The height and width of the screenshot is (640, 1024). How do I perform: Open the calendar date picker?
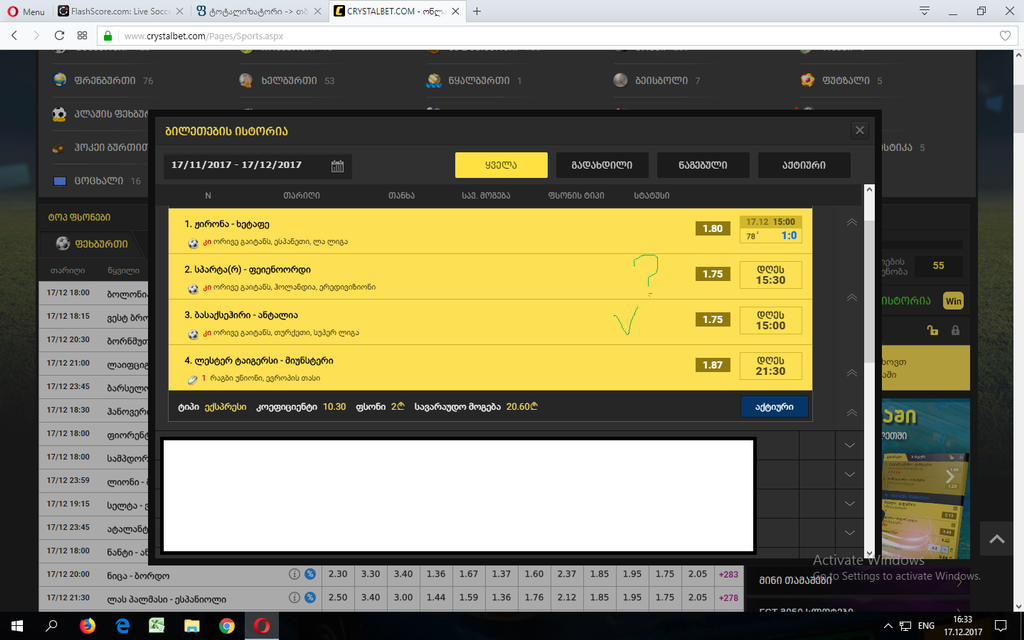click(337, 166)
